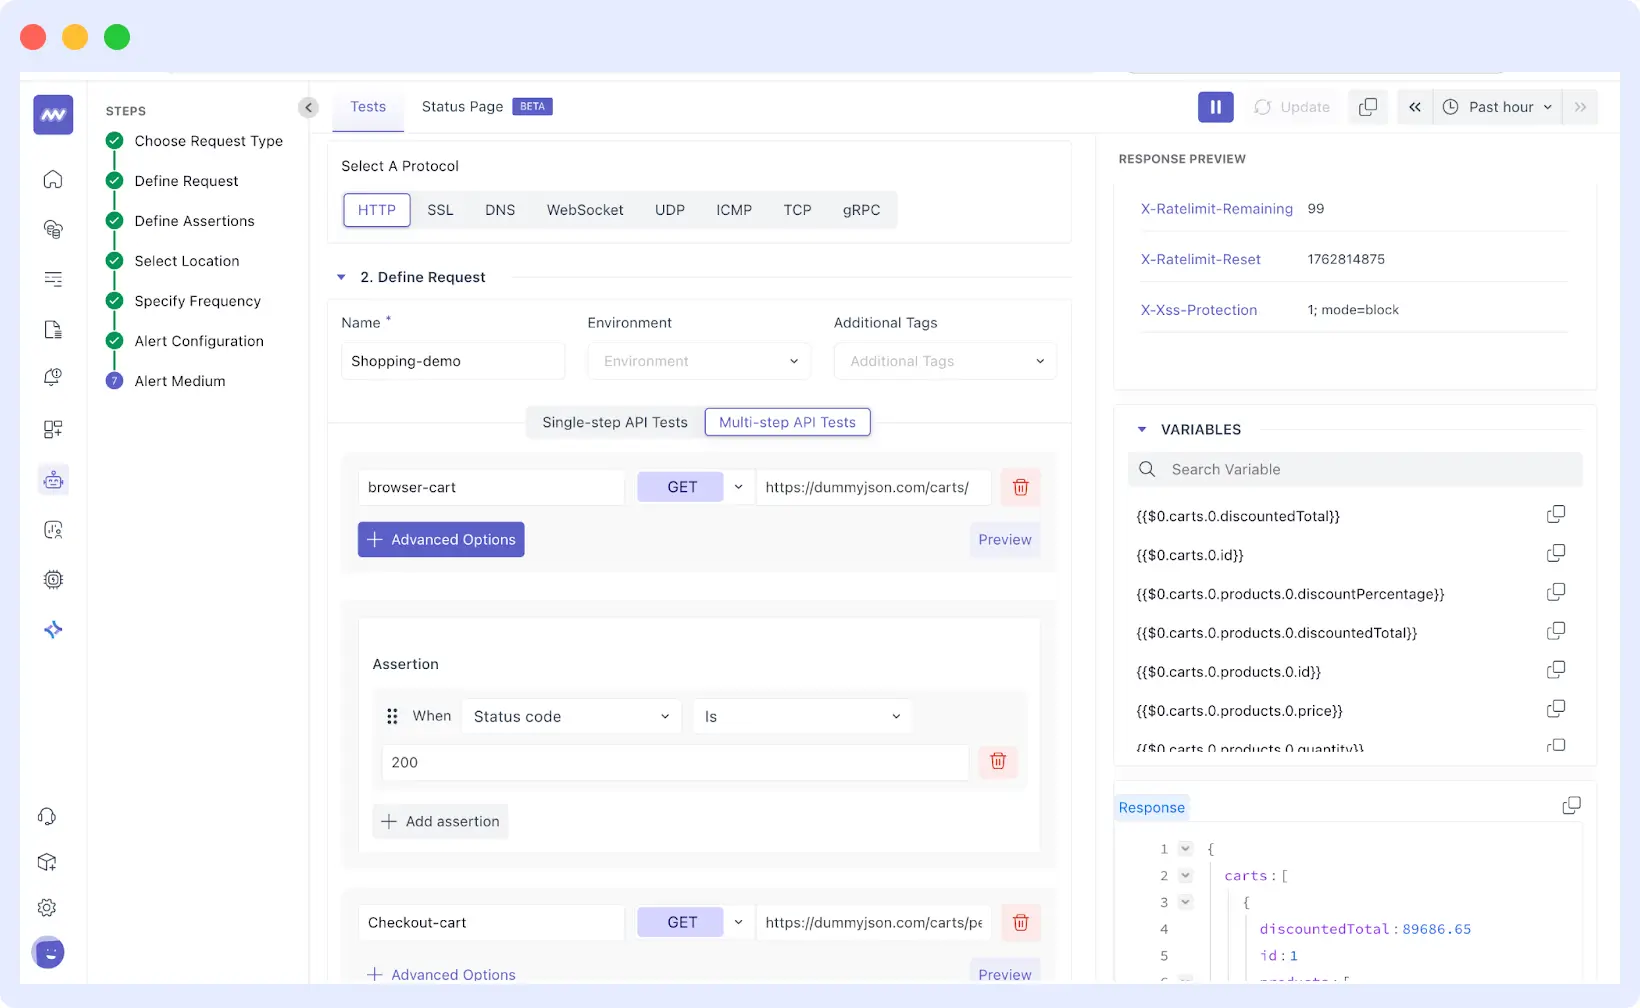Click the copy icon next to Update
The image size is (1640, 1008).
(x=1368, y=107)
